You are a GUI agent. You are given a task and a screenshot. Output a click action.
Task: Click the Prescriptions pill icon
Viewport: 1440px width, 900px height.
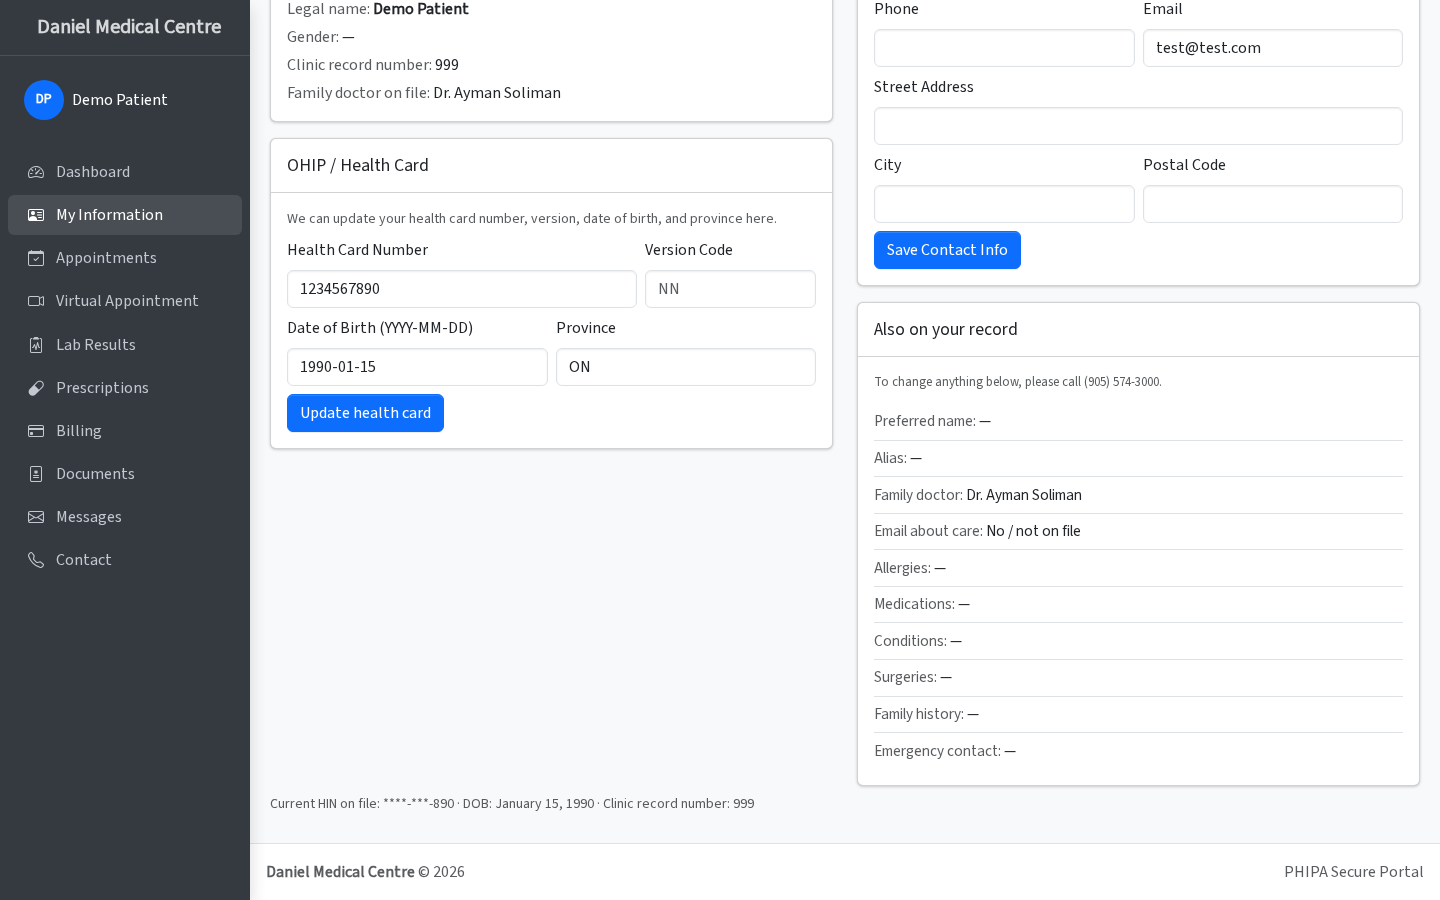[36, 388]
